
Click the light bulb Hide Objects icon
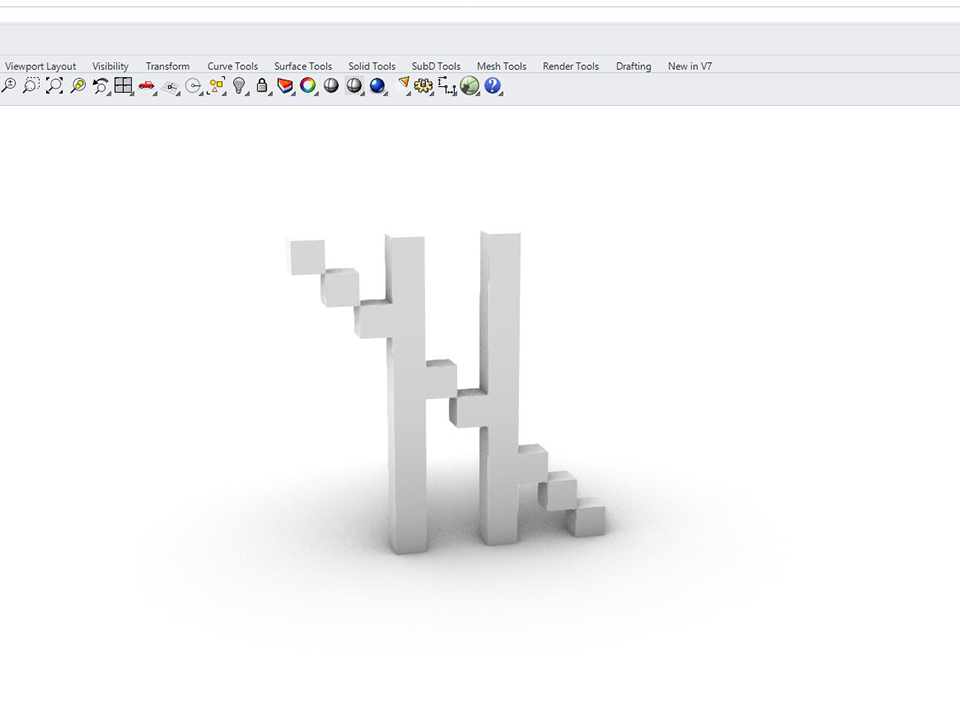pyautogui.click(x=239, y=86)
